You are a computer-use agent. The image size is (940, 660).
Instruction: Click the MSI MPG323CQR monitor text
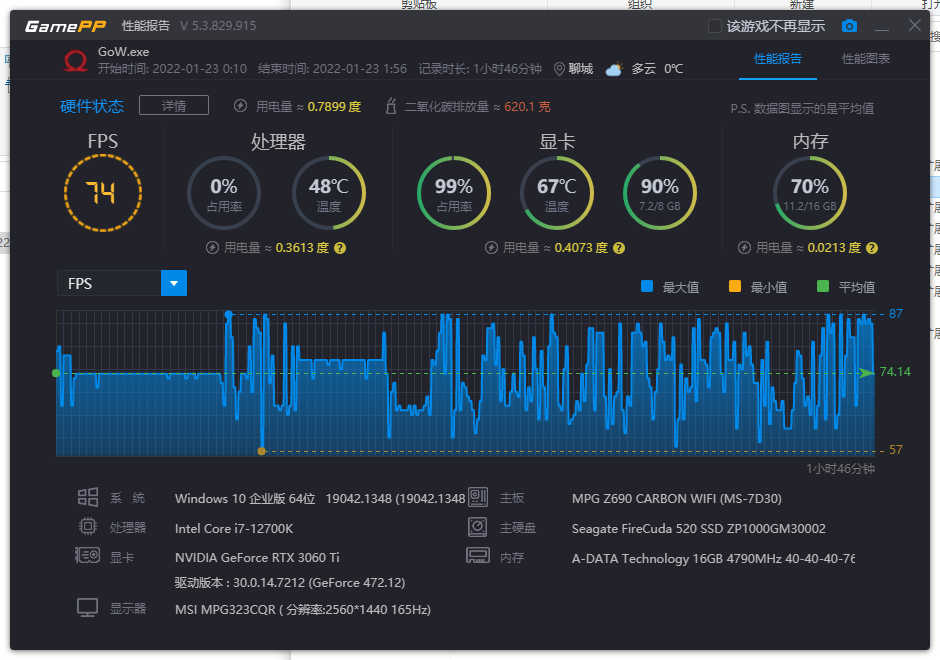[x=303, y=610]
